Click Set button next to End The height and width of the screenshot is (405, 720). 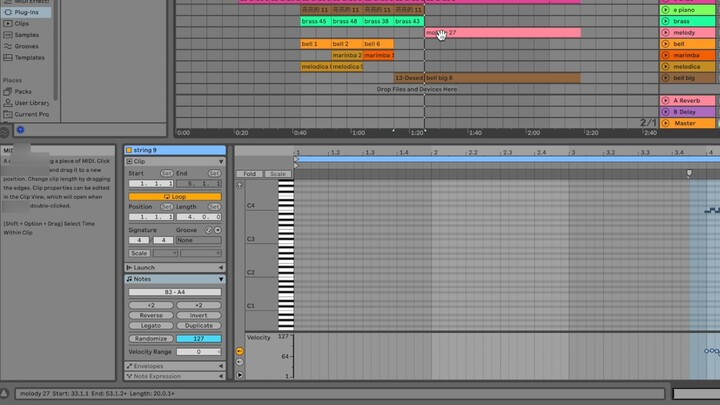(x=214, y=173)
